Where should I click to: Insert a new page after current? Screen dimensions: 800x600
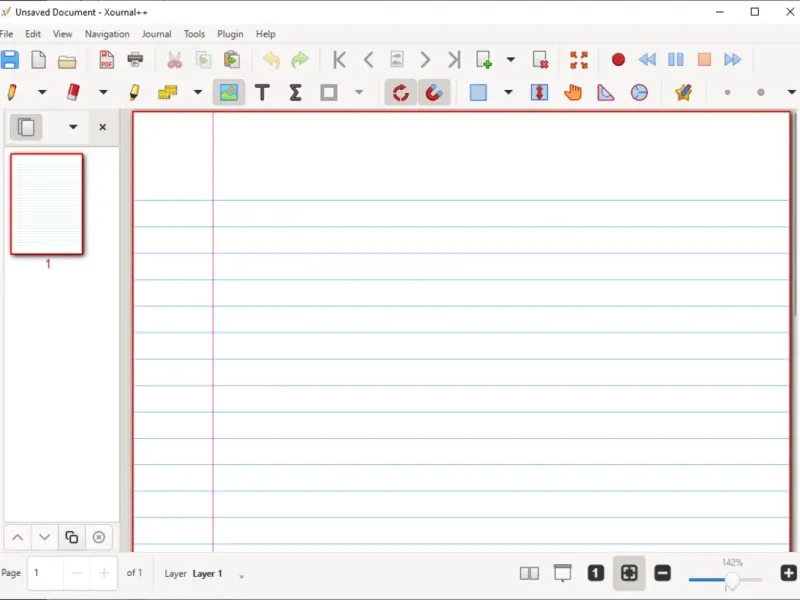coord(484,60)
